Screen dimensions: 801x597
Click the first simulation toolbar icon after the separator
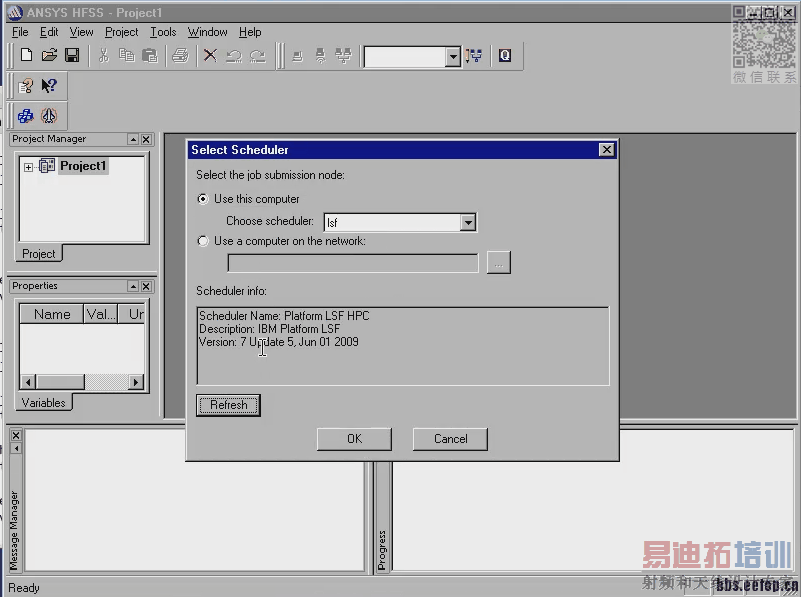pyautogui.click(x=297, y=56)
